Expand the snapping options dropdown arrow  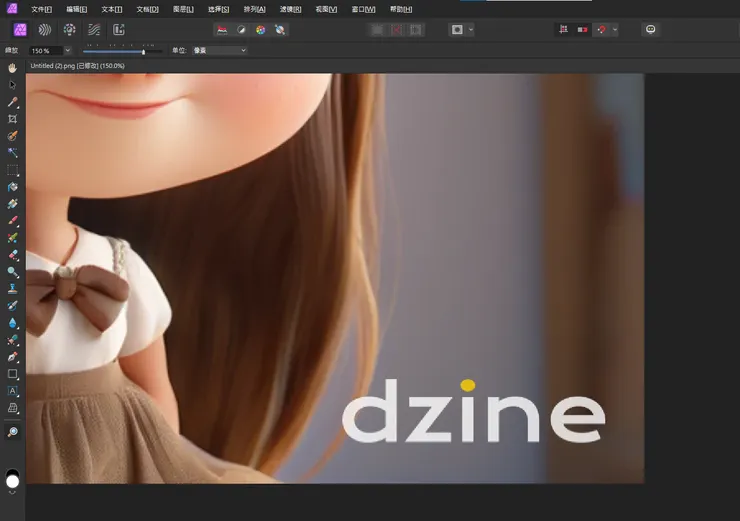coord(614,30)
